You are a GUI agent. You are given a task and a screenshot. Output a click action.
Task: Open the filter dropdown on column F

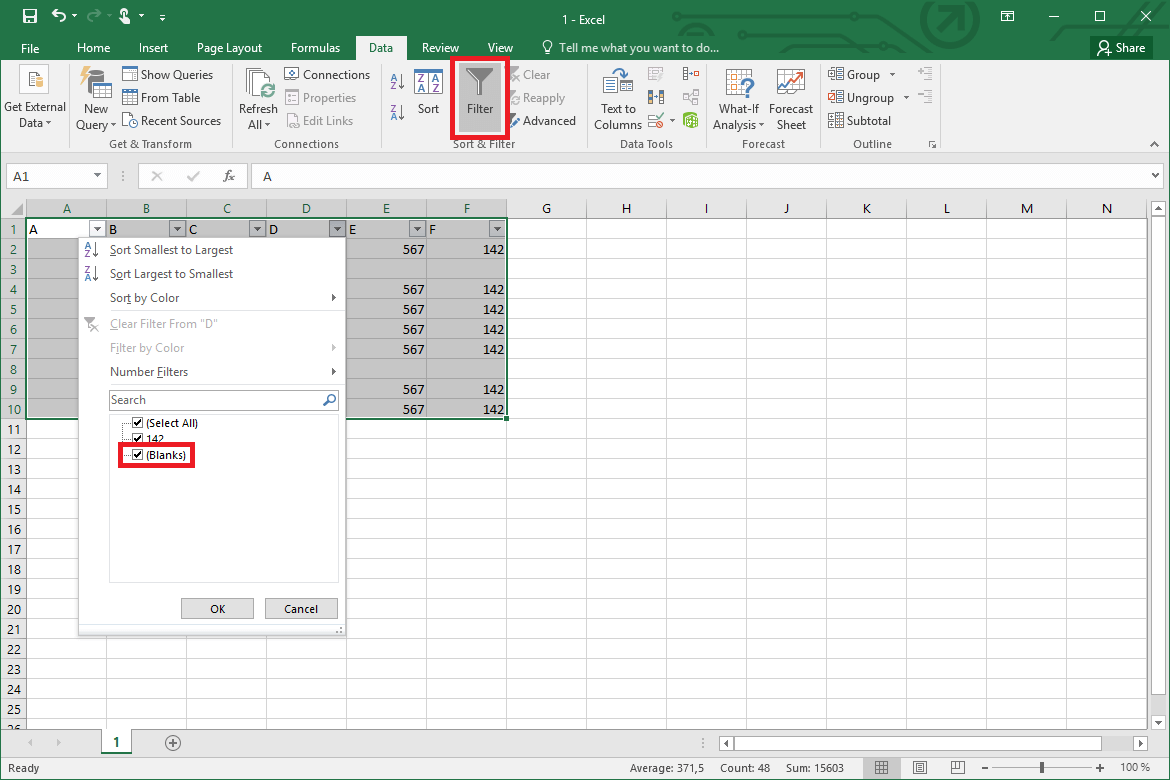pyautogui.click(x=497, y=228)
